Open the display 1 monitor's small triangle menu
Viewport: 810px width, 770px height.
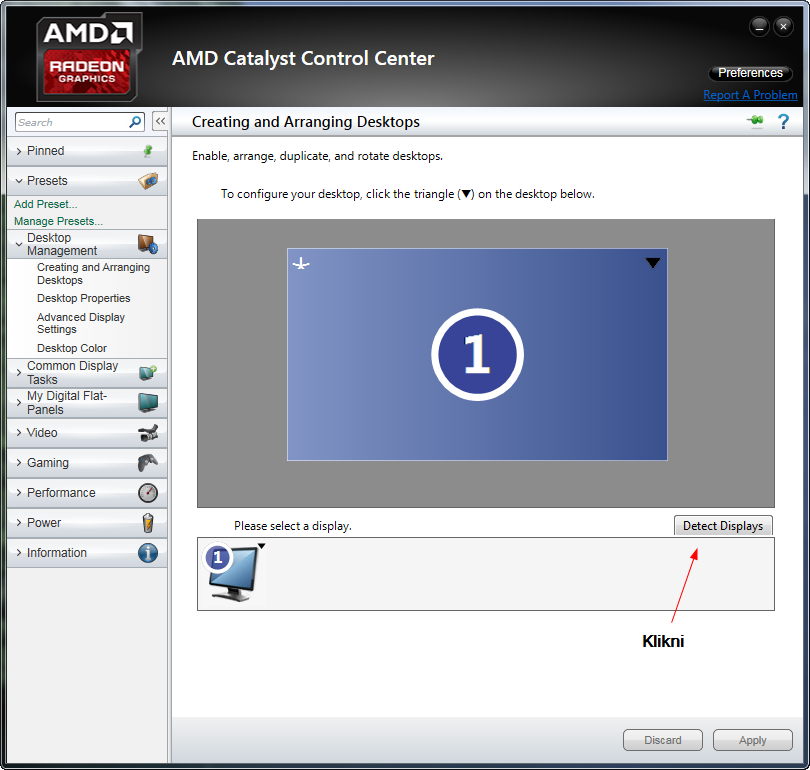[x=261, y=546]
